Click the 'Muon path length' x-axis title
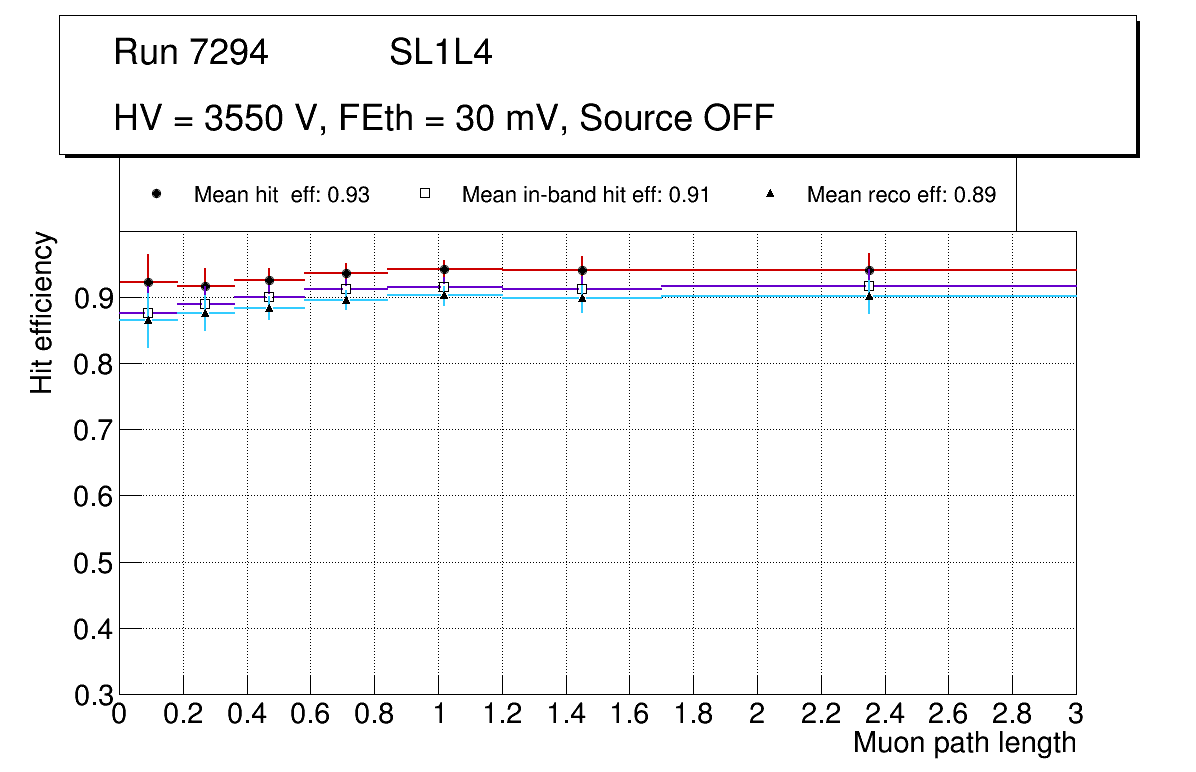1196x772 pixels. 964,743
